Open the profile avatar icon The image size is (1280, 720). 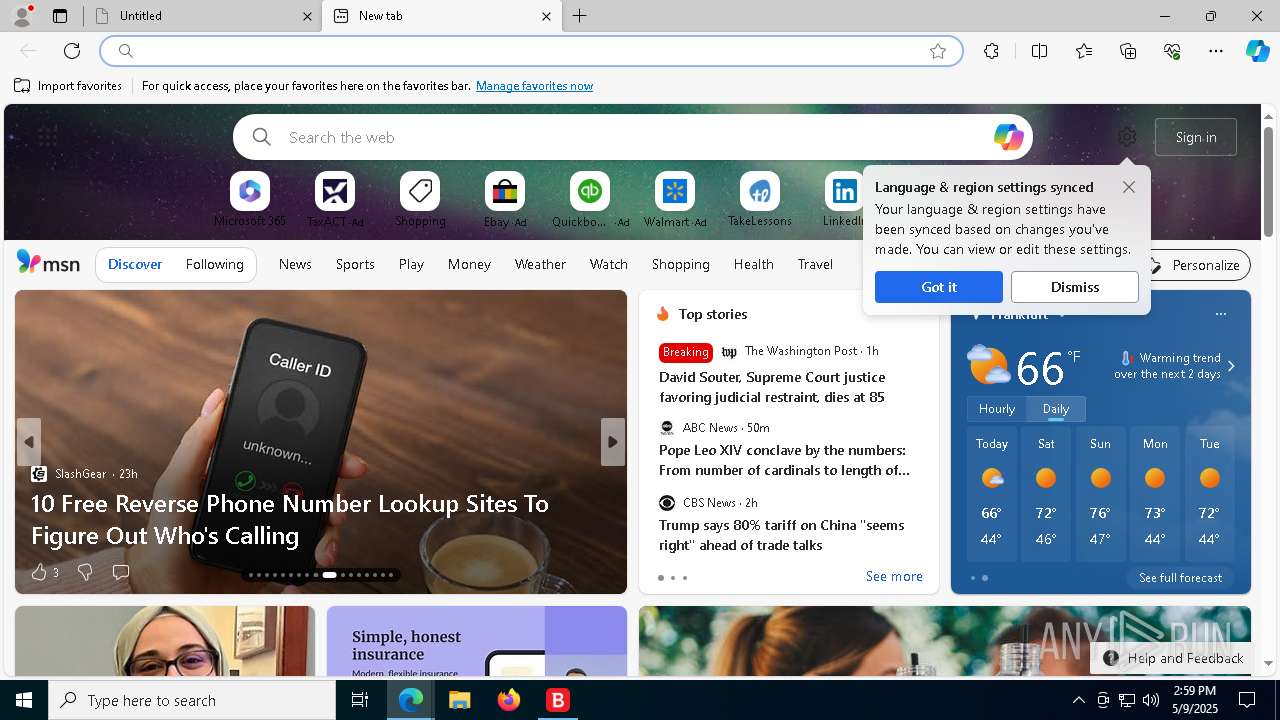coord(21,16)
